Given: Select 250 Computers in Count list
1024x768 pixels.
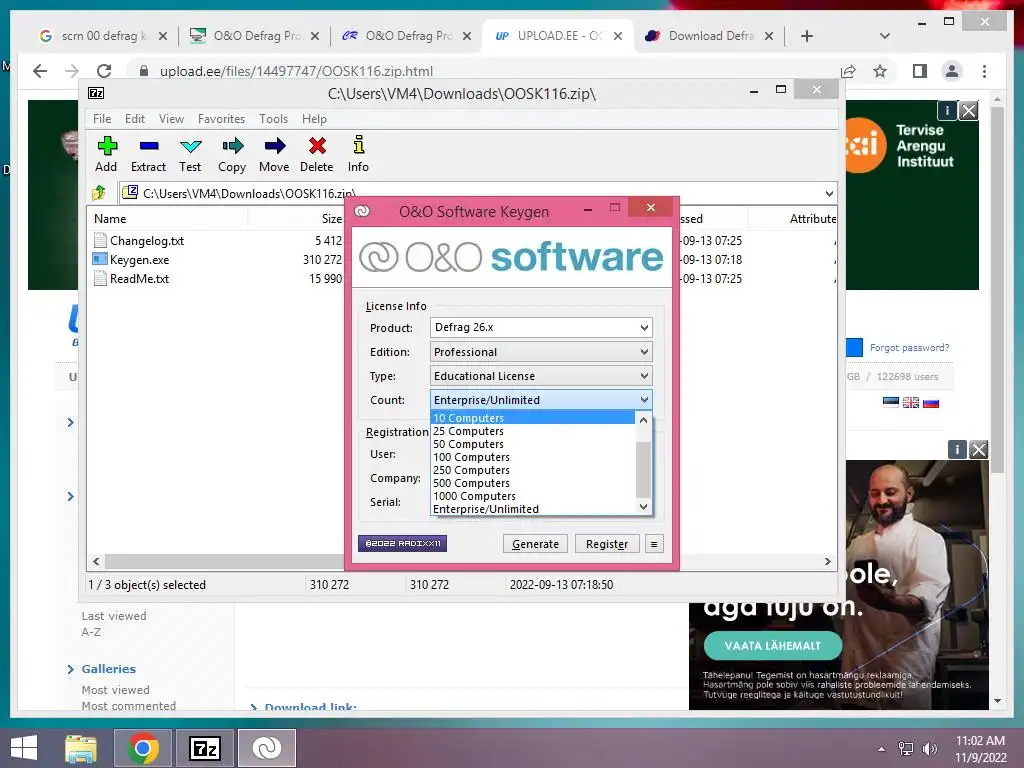Looking at the screenshot, I should click(x=532, y=470).
